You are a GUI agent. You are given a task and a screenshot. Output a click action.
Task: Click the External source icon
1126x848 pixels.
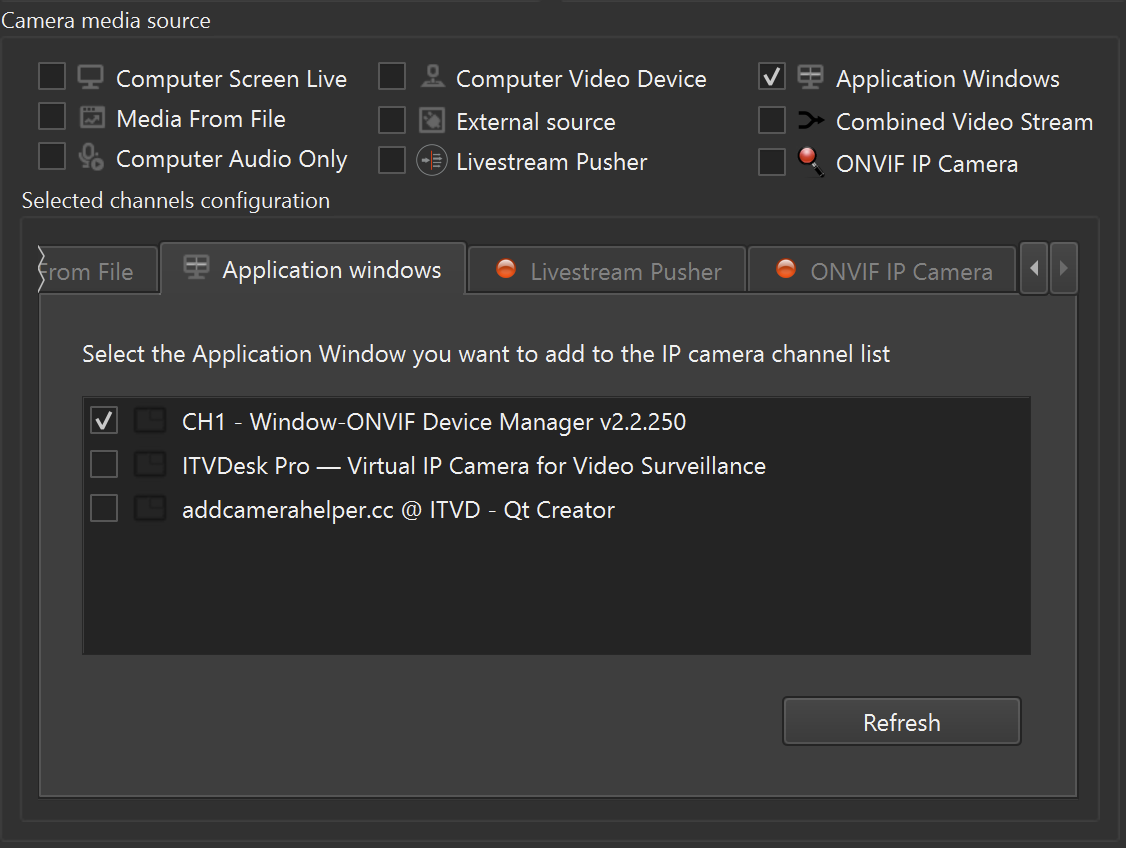pos(432,120)
